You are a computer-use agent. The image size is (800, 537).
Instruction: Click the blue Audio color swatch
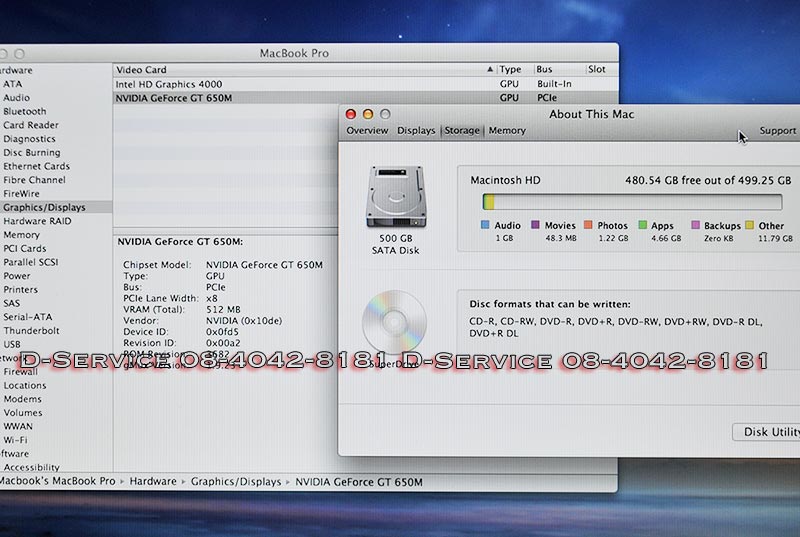[485, 225]
